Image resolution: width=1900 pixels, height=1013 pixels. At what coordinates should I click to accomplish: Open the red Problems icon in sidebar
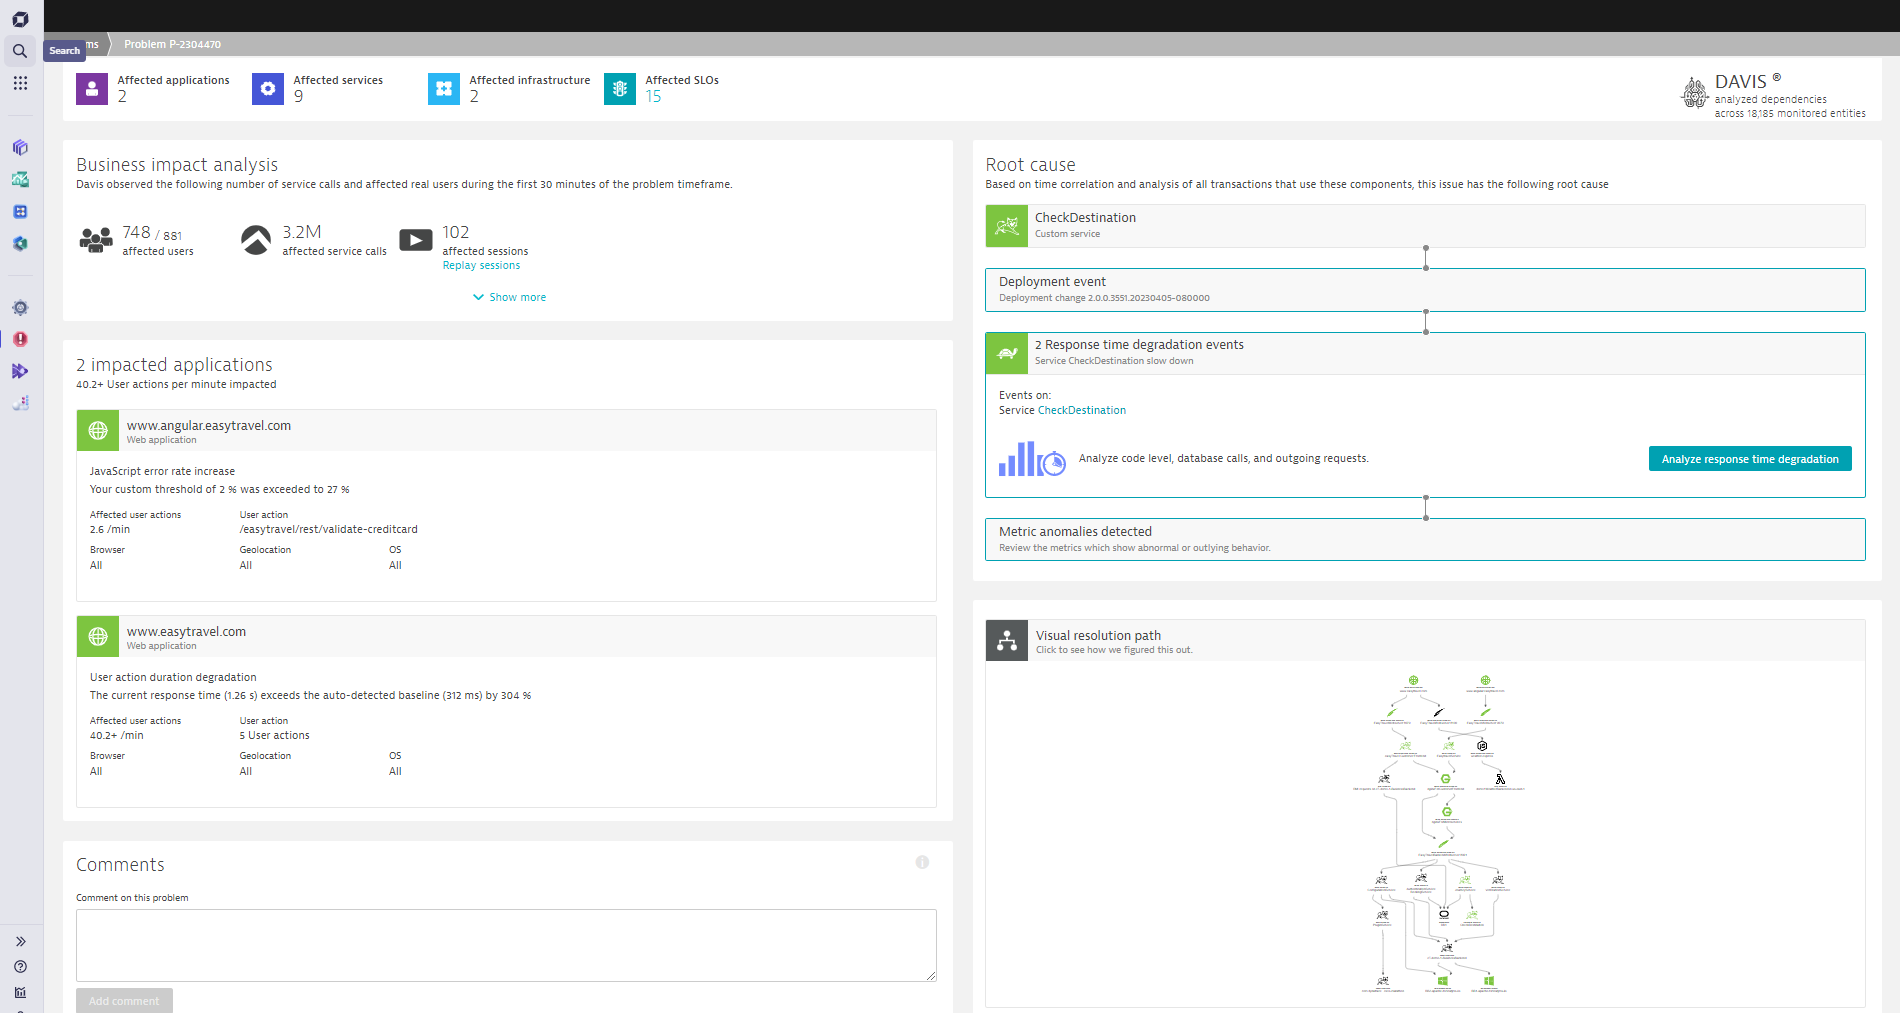pyautogui.click(x=20, y=339)
